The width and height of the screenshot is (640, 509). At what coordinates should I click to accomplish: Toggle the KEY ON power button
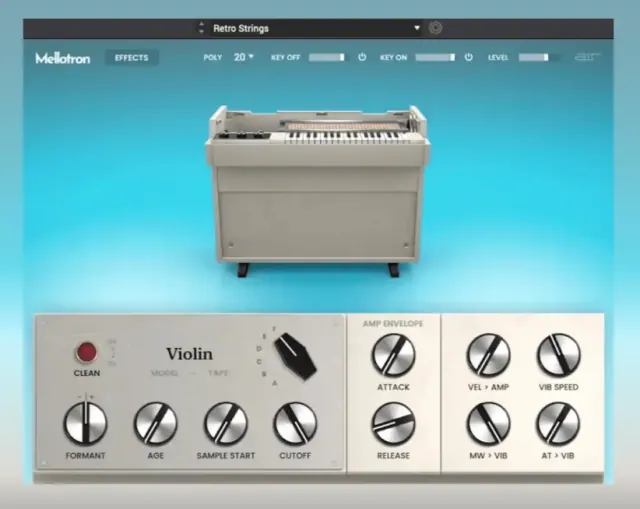469,57
